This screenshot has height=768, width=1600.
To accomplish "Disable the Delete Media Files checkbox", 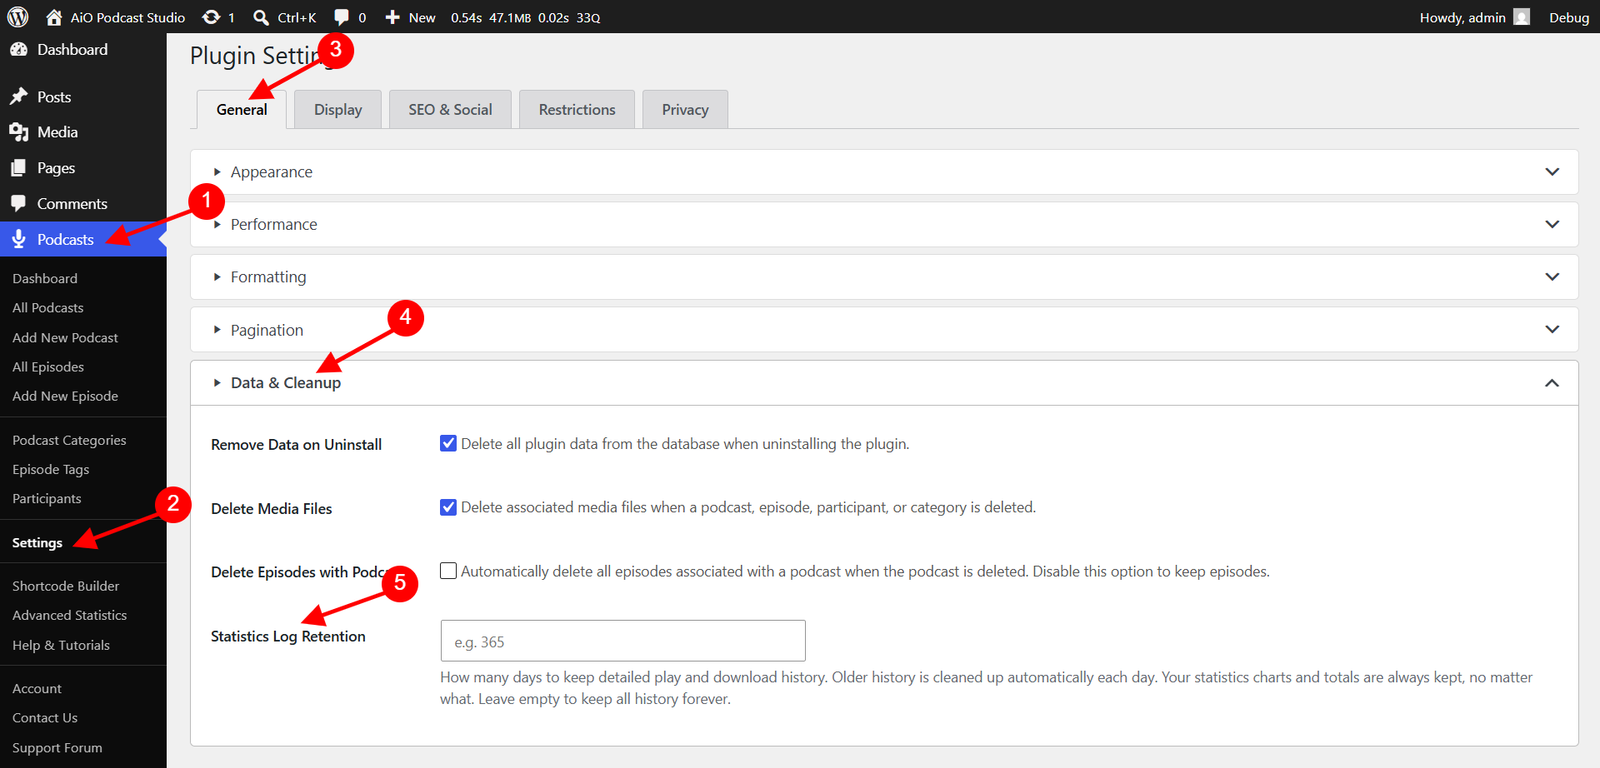I will (449, 507).
